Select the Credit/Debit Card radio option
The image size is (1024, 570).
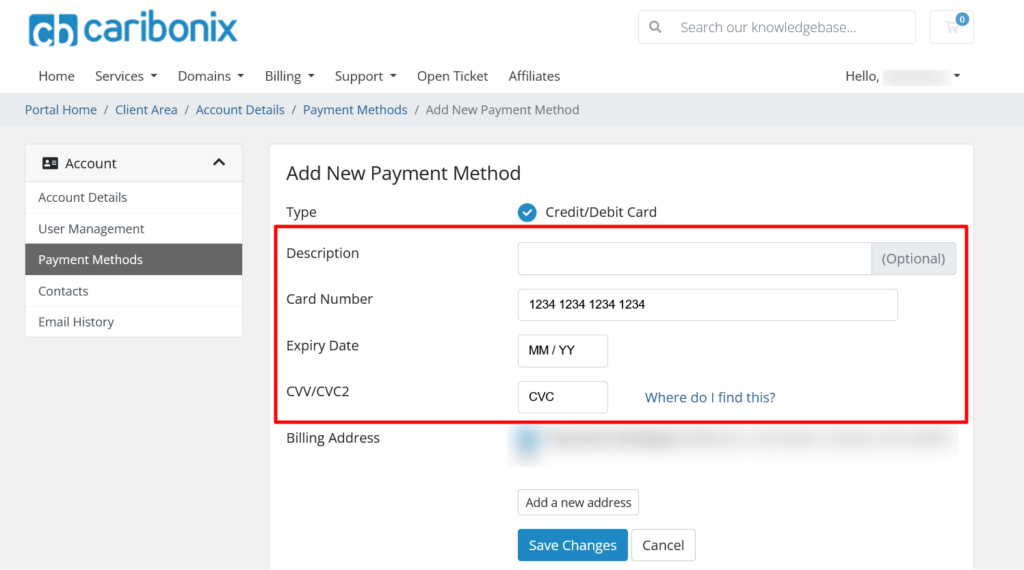point(527,212)
